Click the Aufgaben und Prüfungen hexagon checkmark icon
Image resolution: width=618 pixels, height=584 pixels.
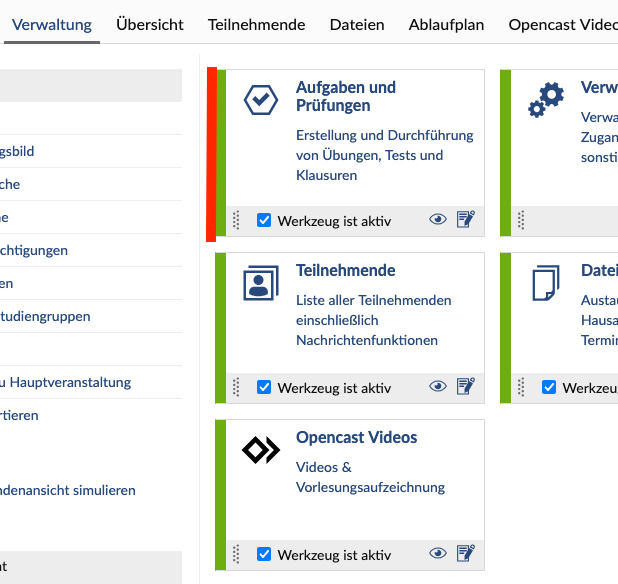click(x=261, y=100)
